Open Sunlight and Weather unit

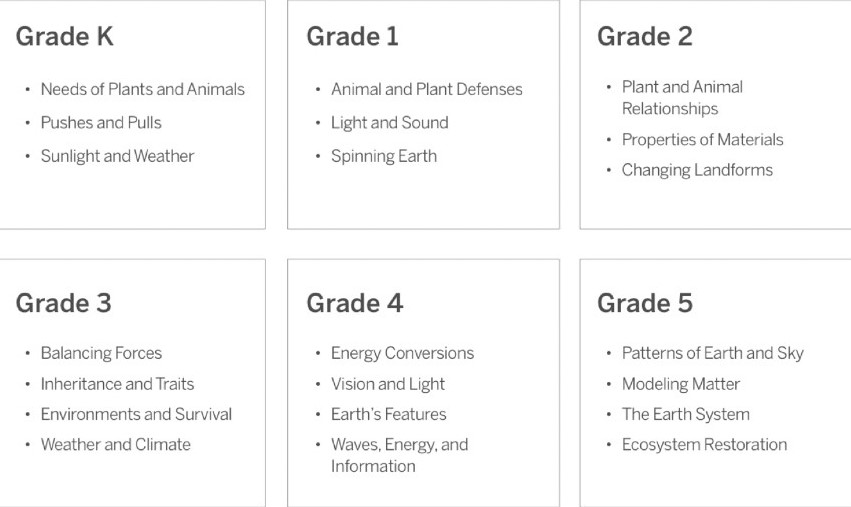point(117,156)
